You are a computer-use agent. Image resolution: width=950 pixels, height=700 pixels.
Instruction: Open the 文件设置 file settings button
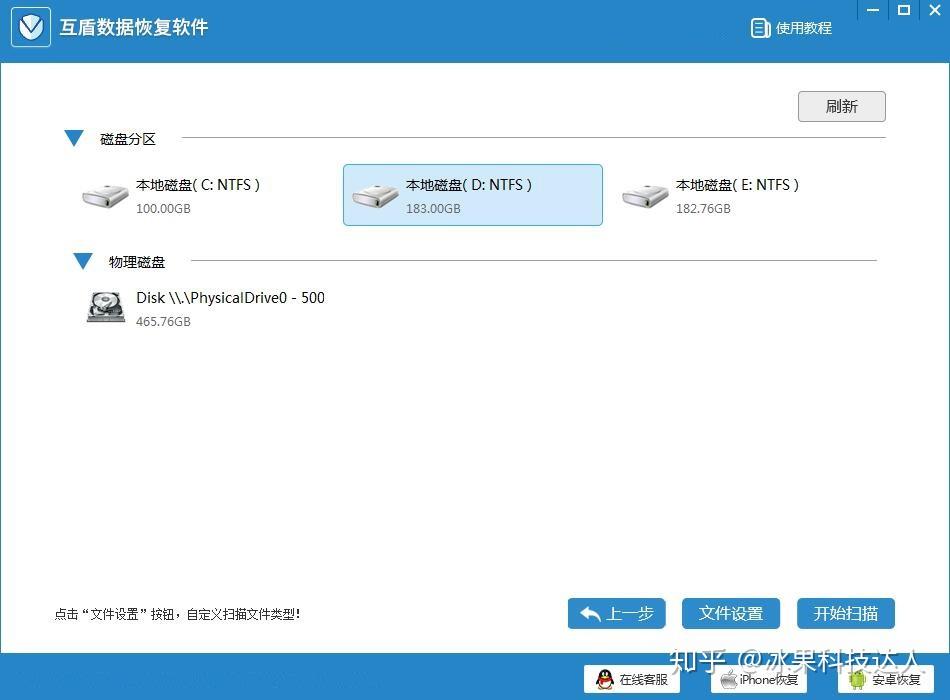tap(731, 613)
